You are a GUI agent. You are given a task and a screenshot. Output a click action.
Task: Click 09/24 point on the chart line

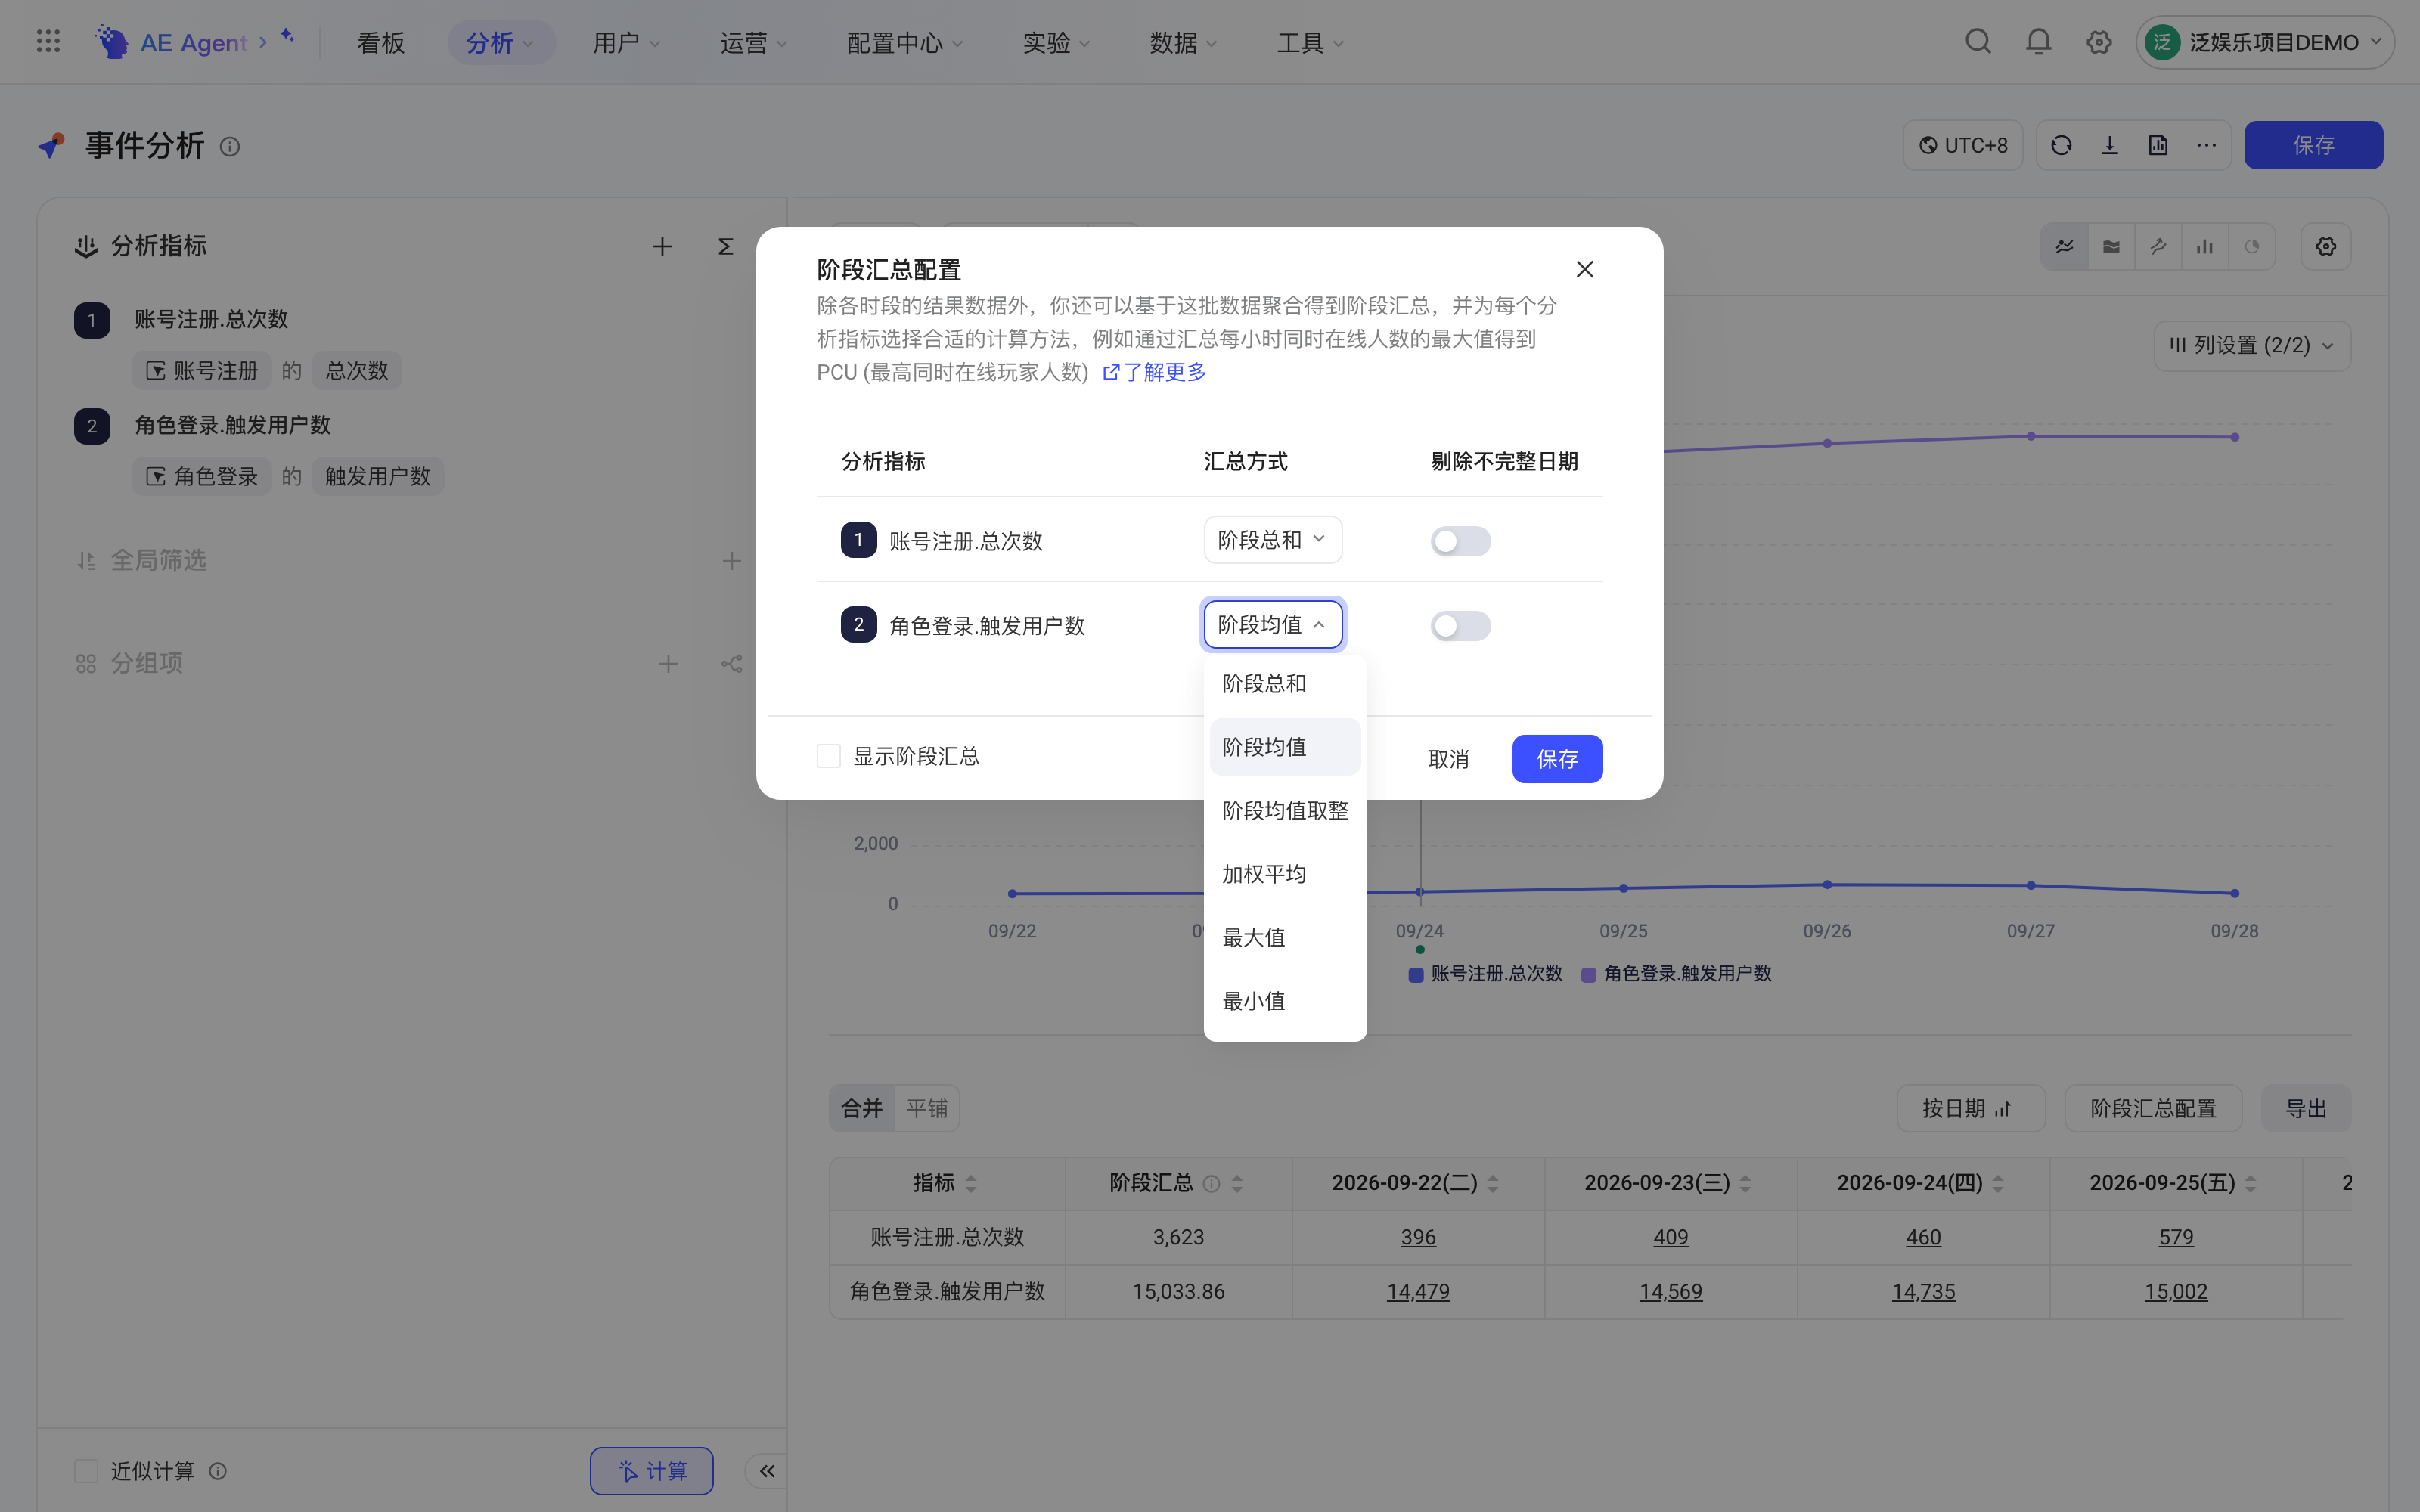[1419, 891]
